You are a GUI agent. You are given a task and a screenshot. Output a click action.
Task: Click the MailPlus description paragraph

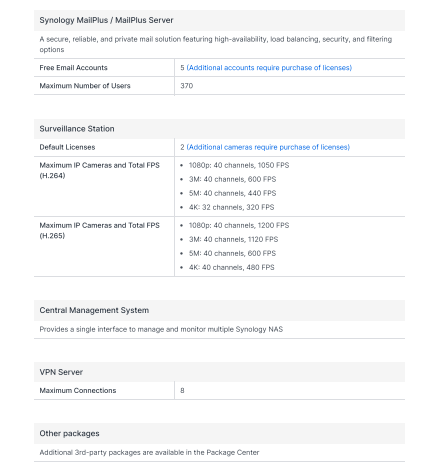(216, 44)
